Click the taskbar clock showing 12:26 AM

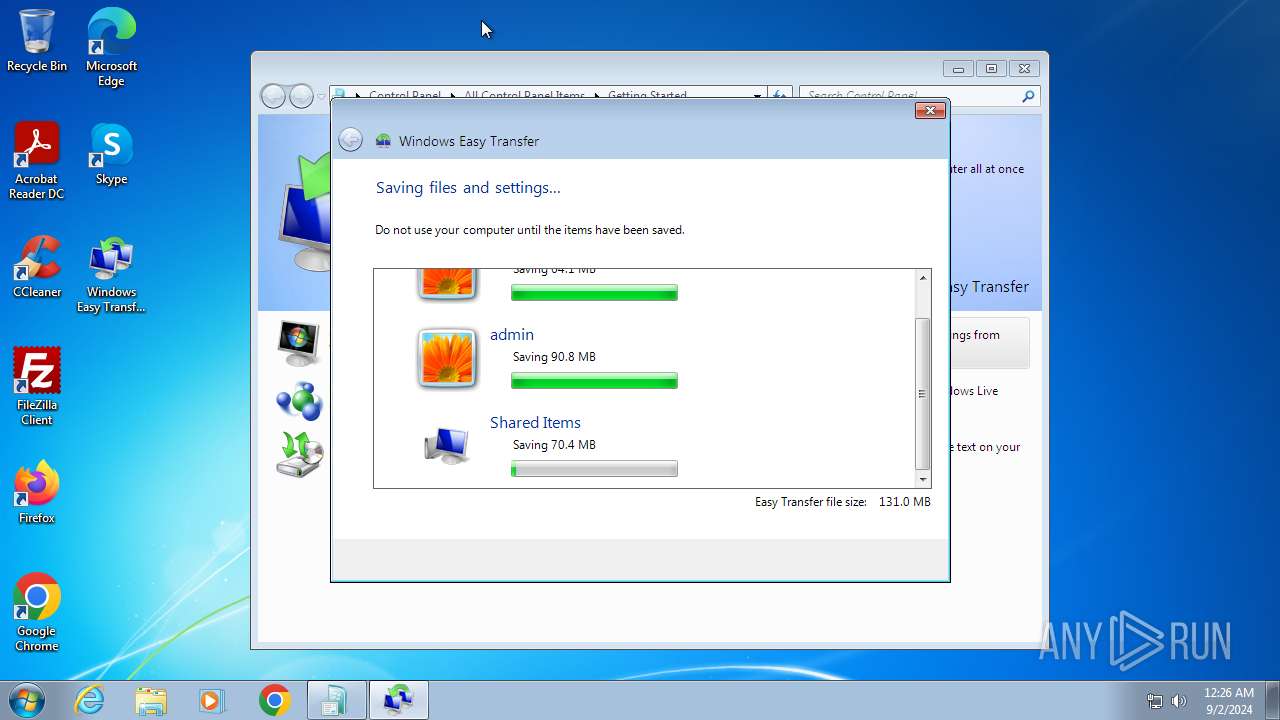click(x=1229, y=701)
